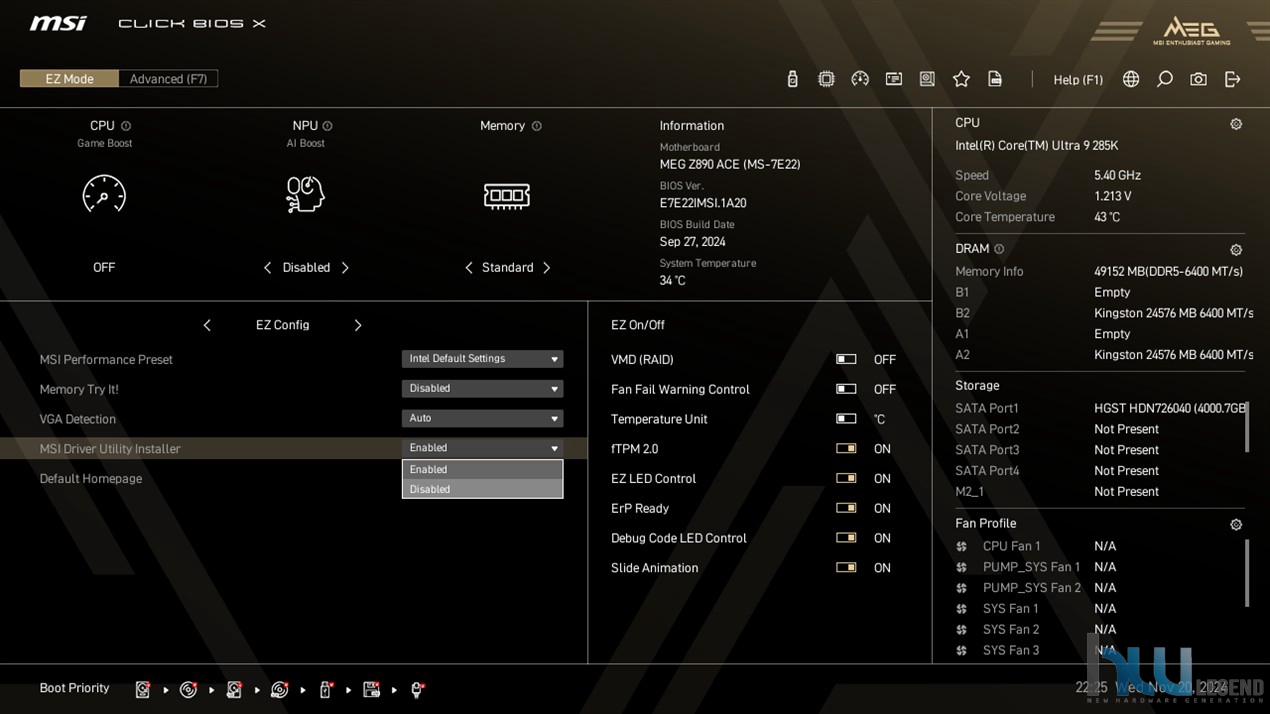Switch to the Advanced (F7) tab
1270x714 pixels.
168,79
